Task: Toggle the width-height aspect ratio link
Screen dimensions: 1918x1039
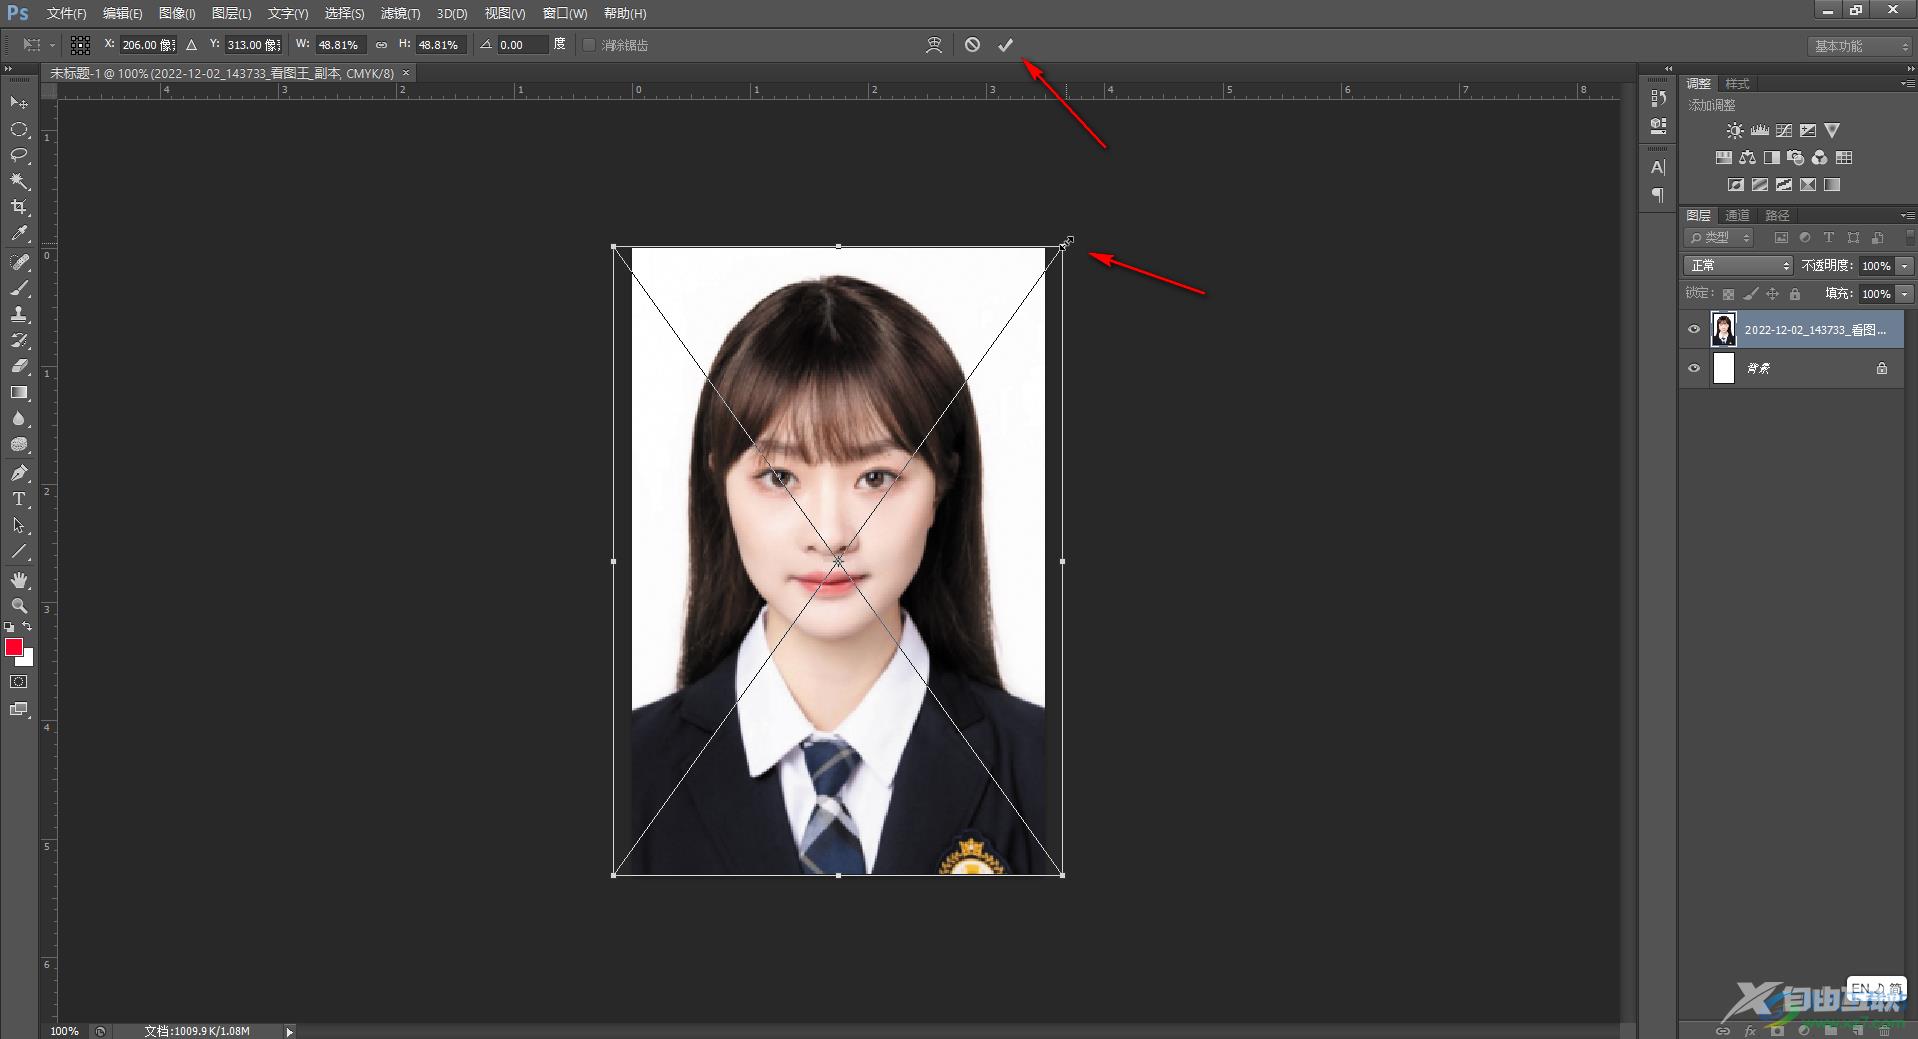Action: tap(381, 45)
